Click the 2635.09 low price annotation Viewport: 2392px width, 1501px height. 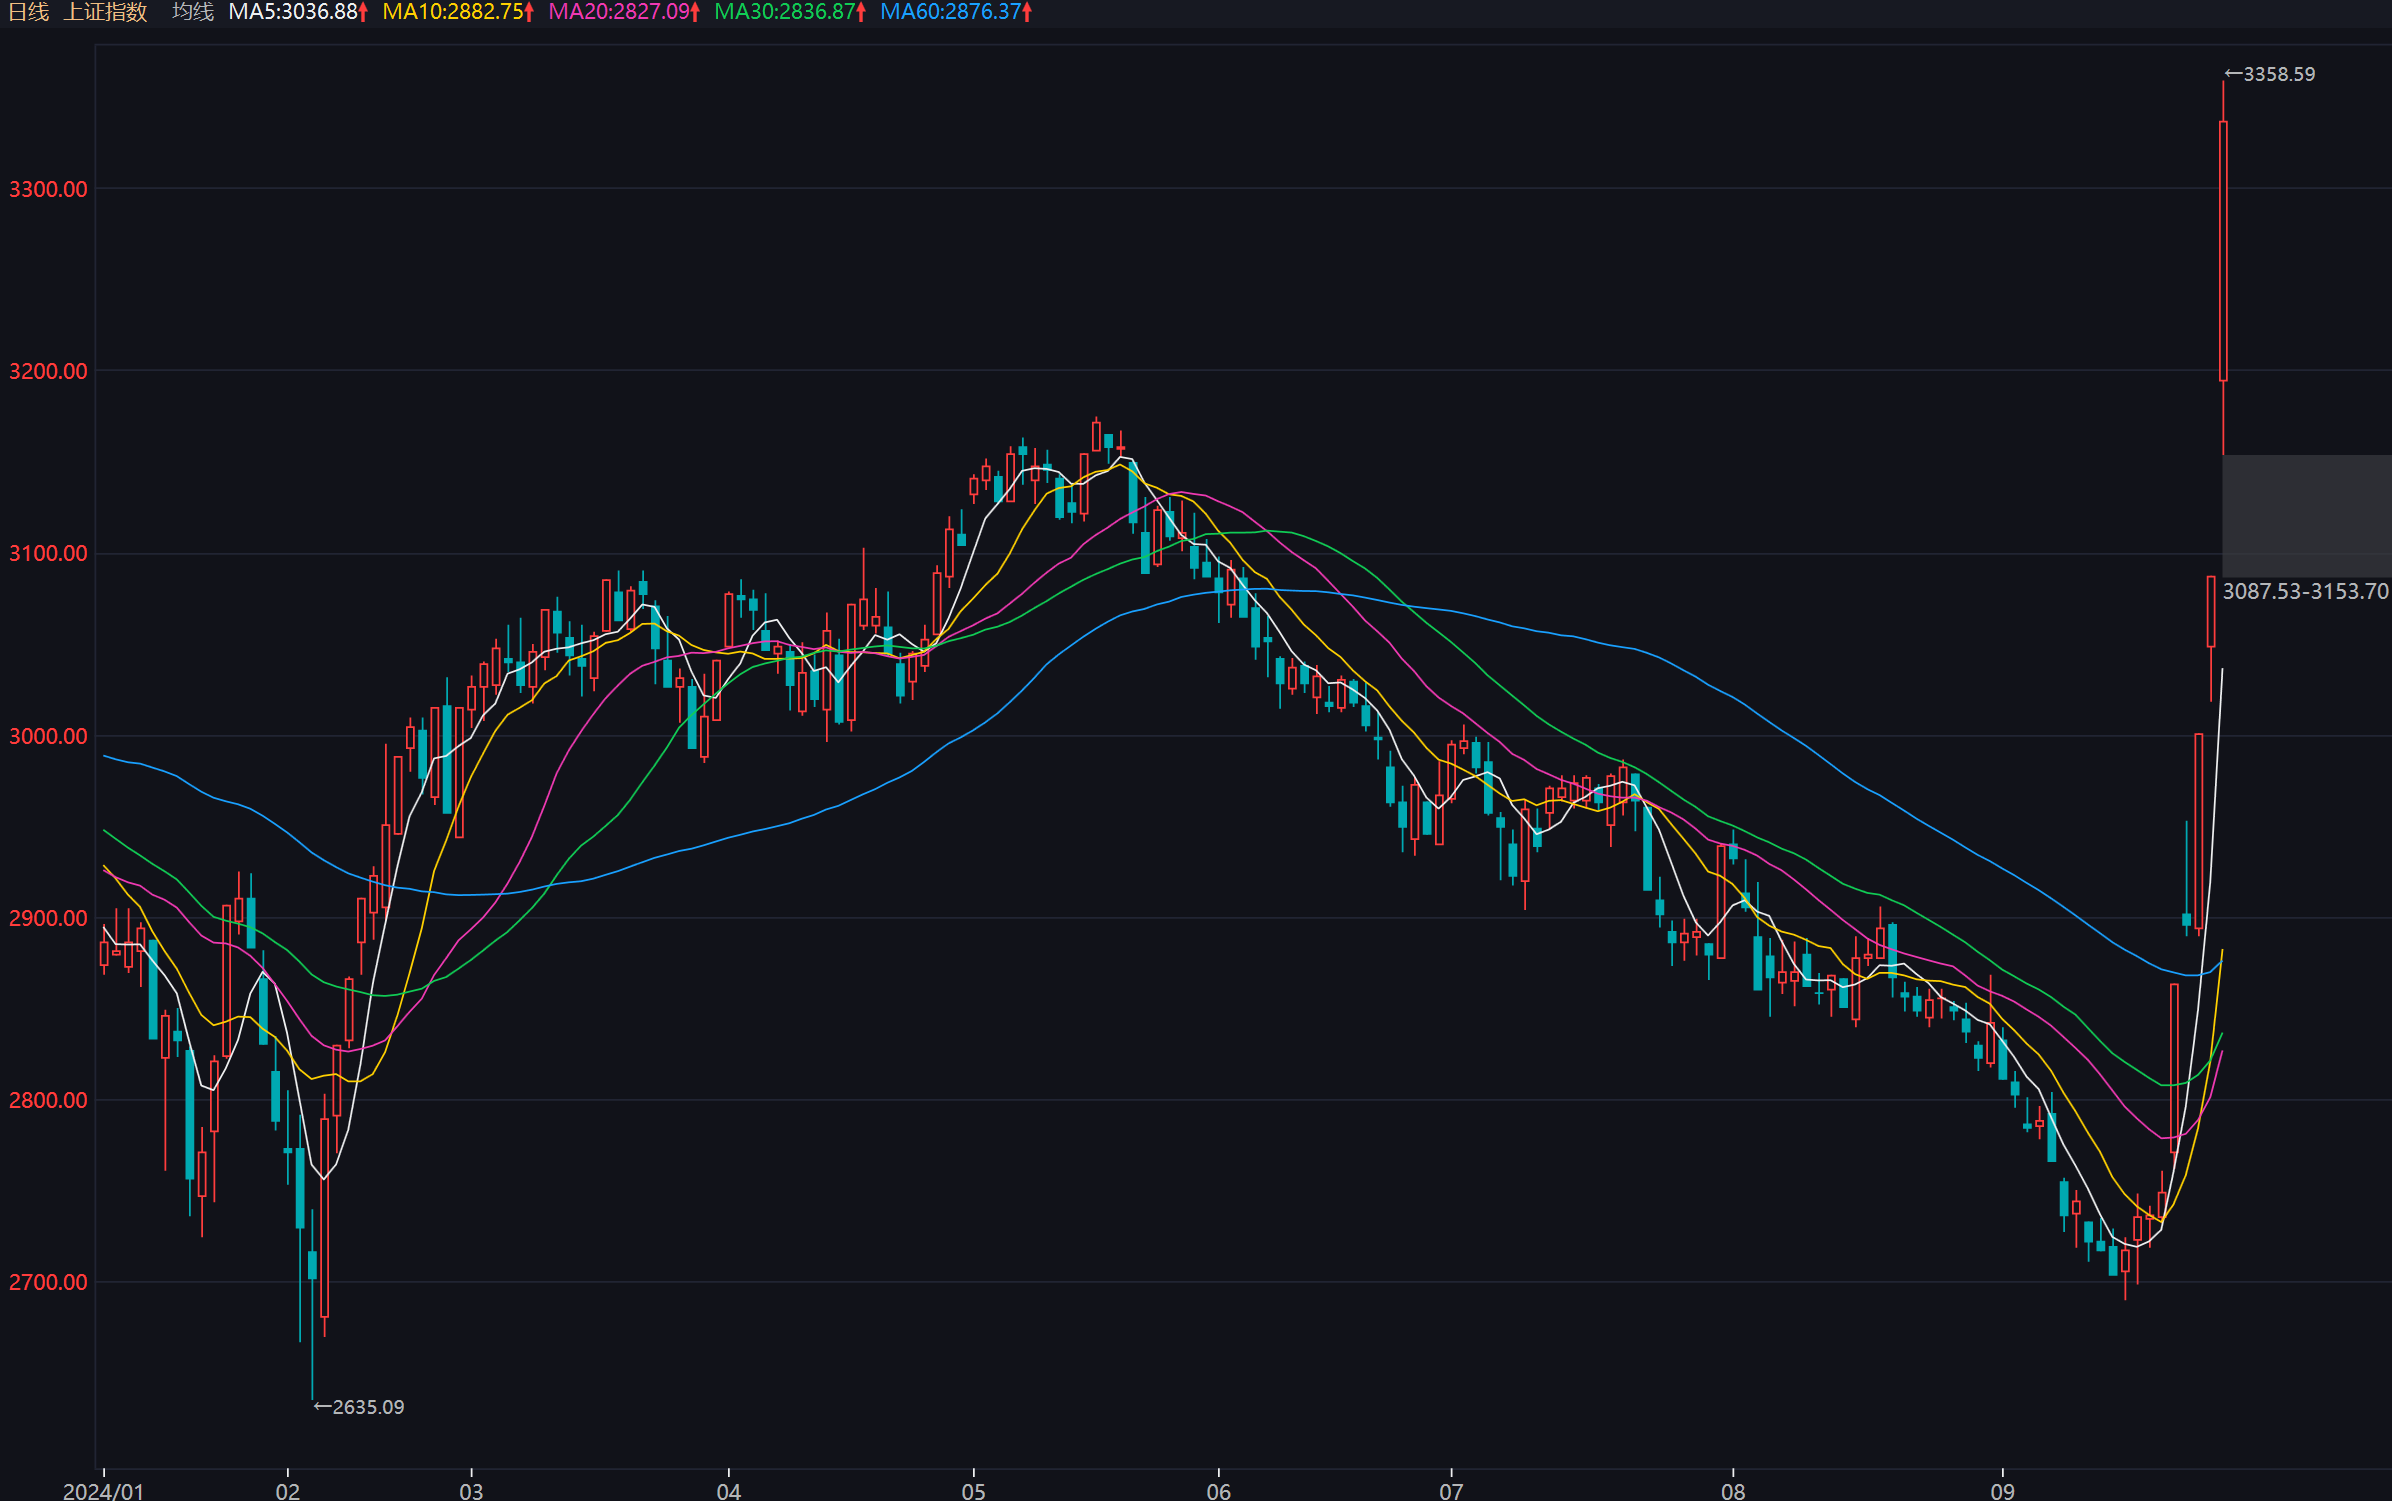click(359, 1407)
